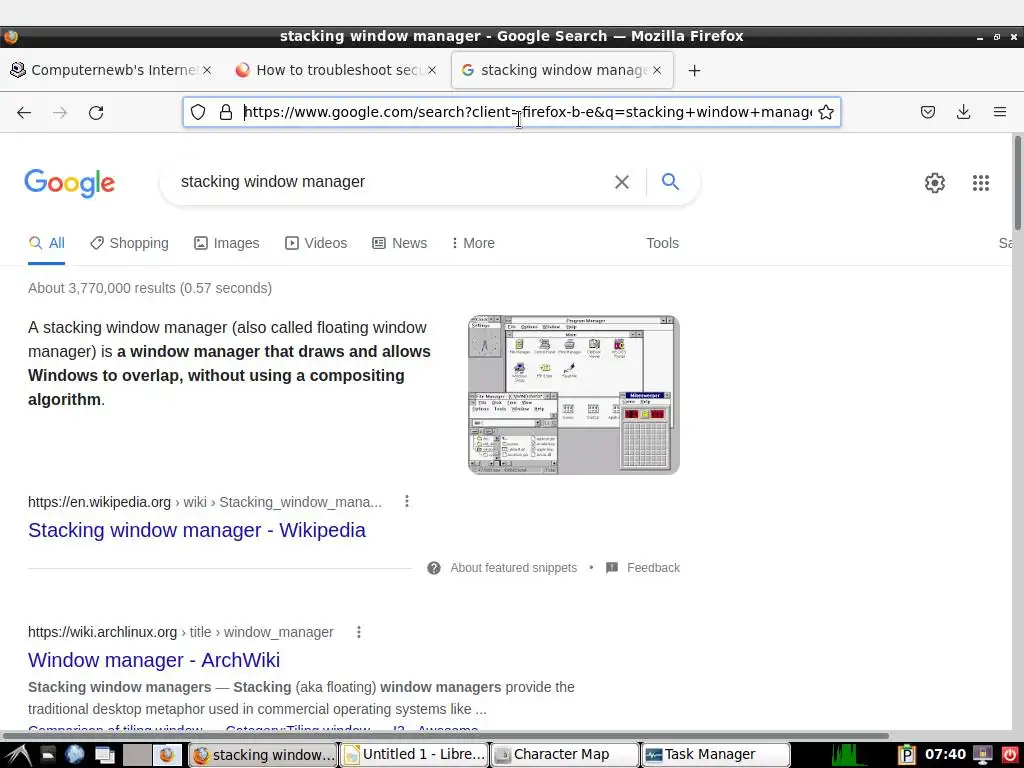Click the vertical page scrollbar
The width and height of the screenshot is (1024, 768).
[x=1017, y=183]
